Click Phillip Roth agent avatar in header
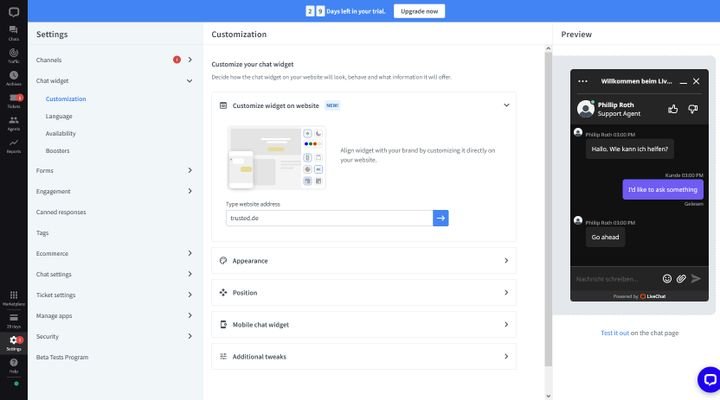This screenshot has height=400, width=720. 585,109
